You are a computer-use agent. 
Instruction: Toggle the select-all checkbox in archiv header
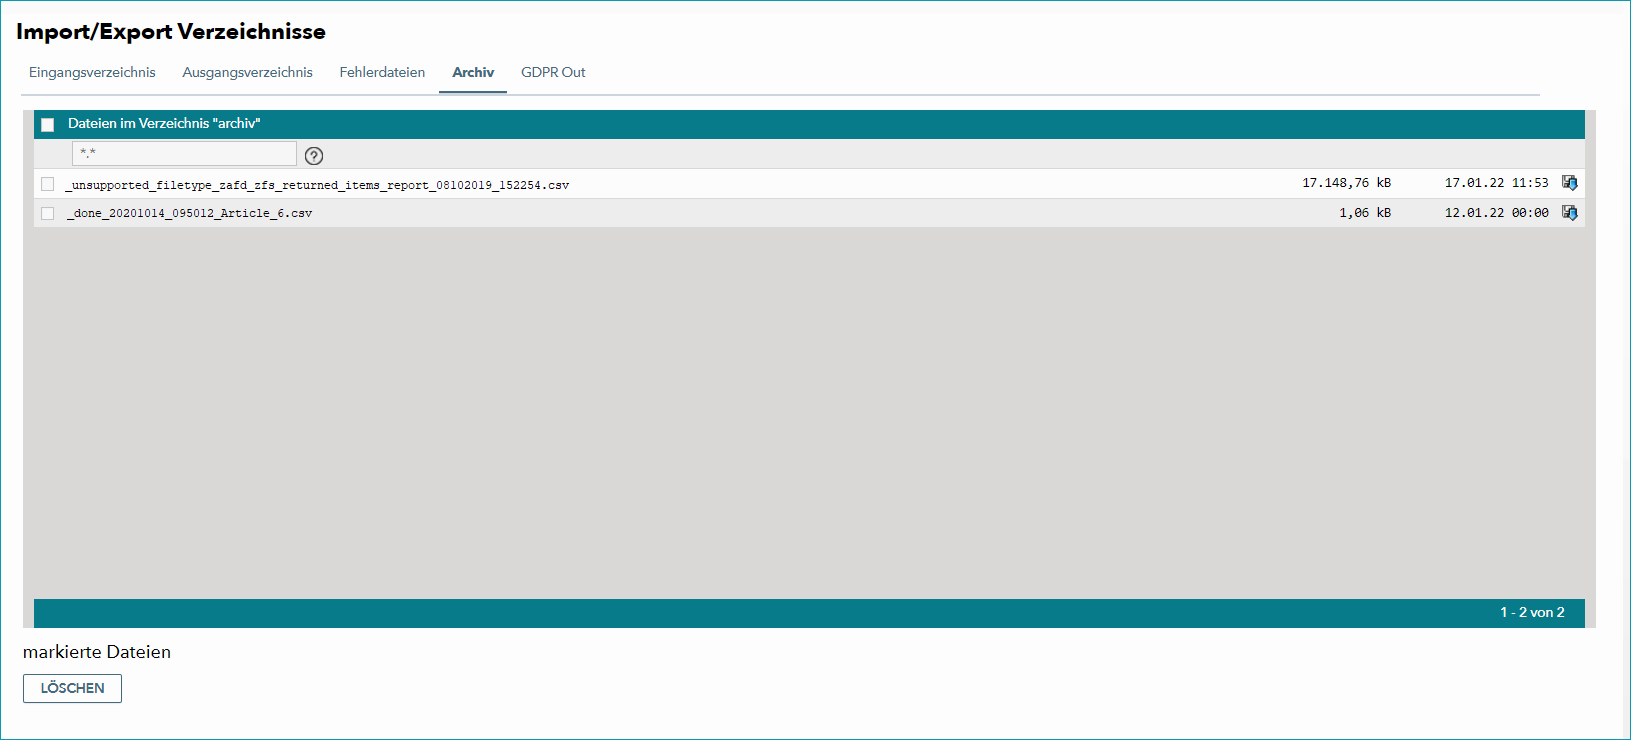tap(47, 125)
